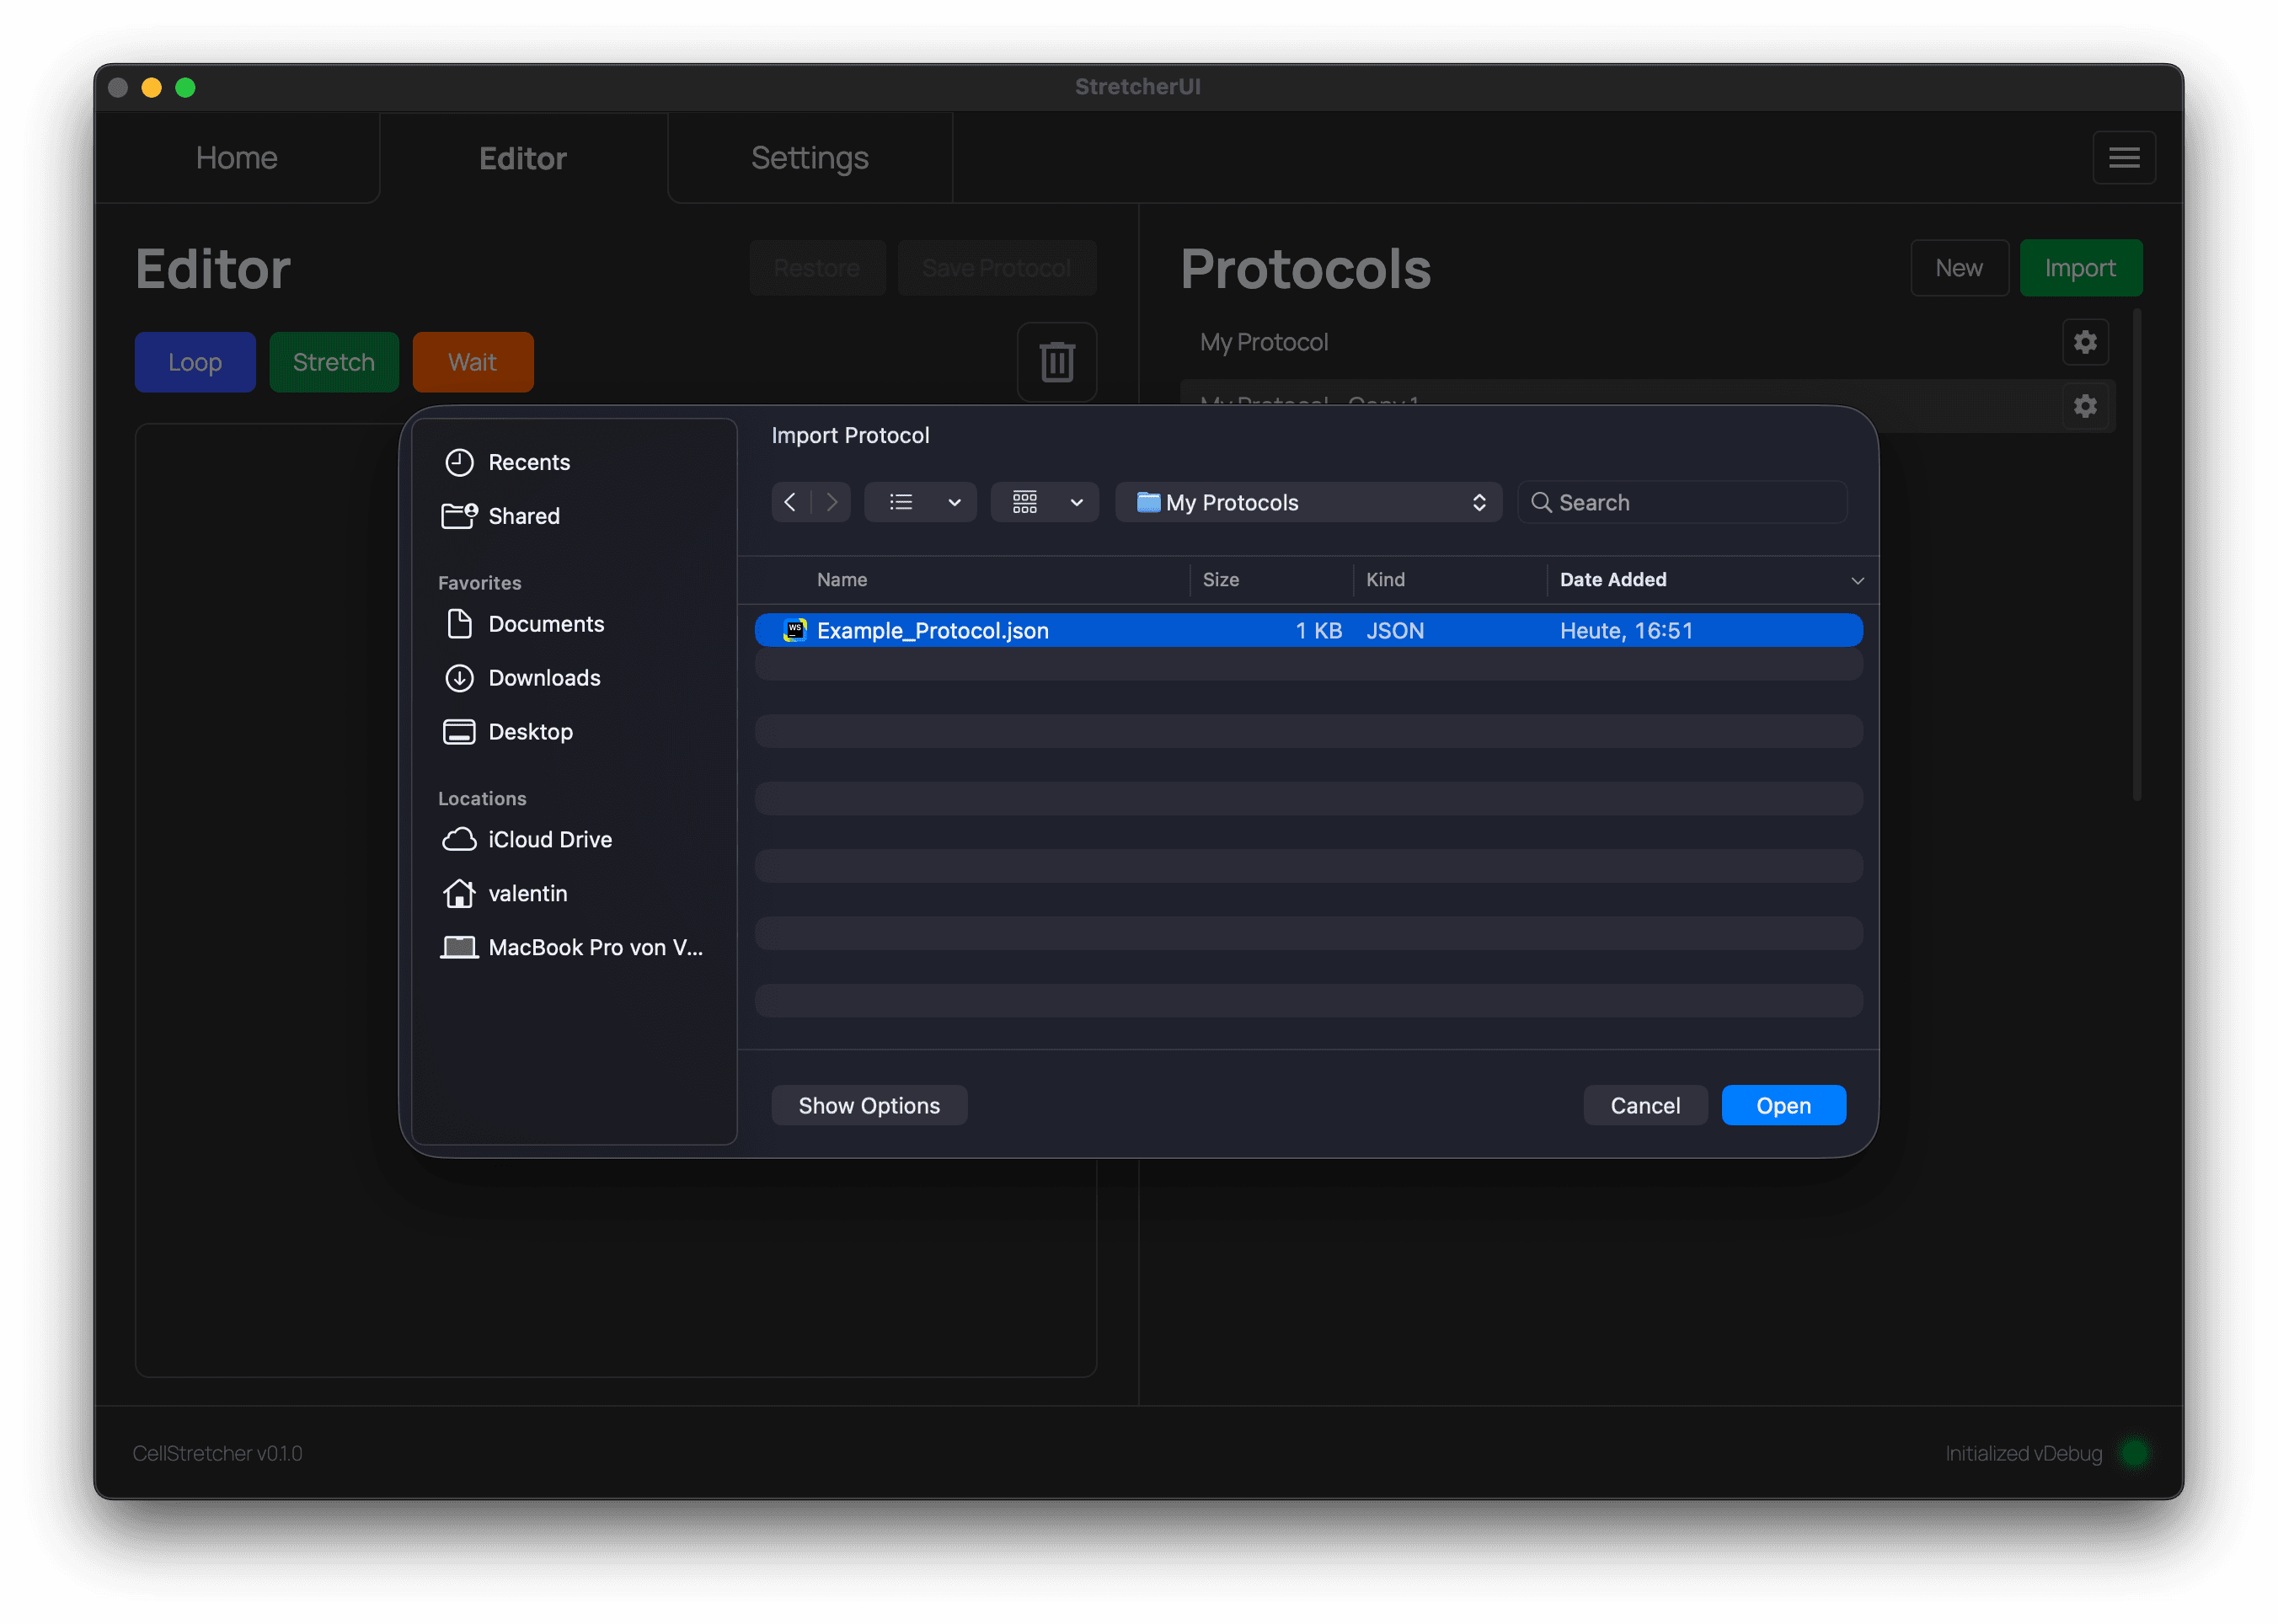Image resolution: width=2278 pixels, height=1624 pixels.
Task: Open list view options chevron
Action: (x=955, y=502)
